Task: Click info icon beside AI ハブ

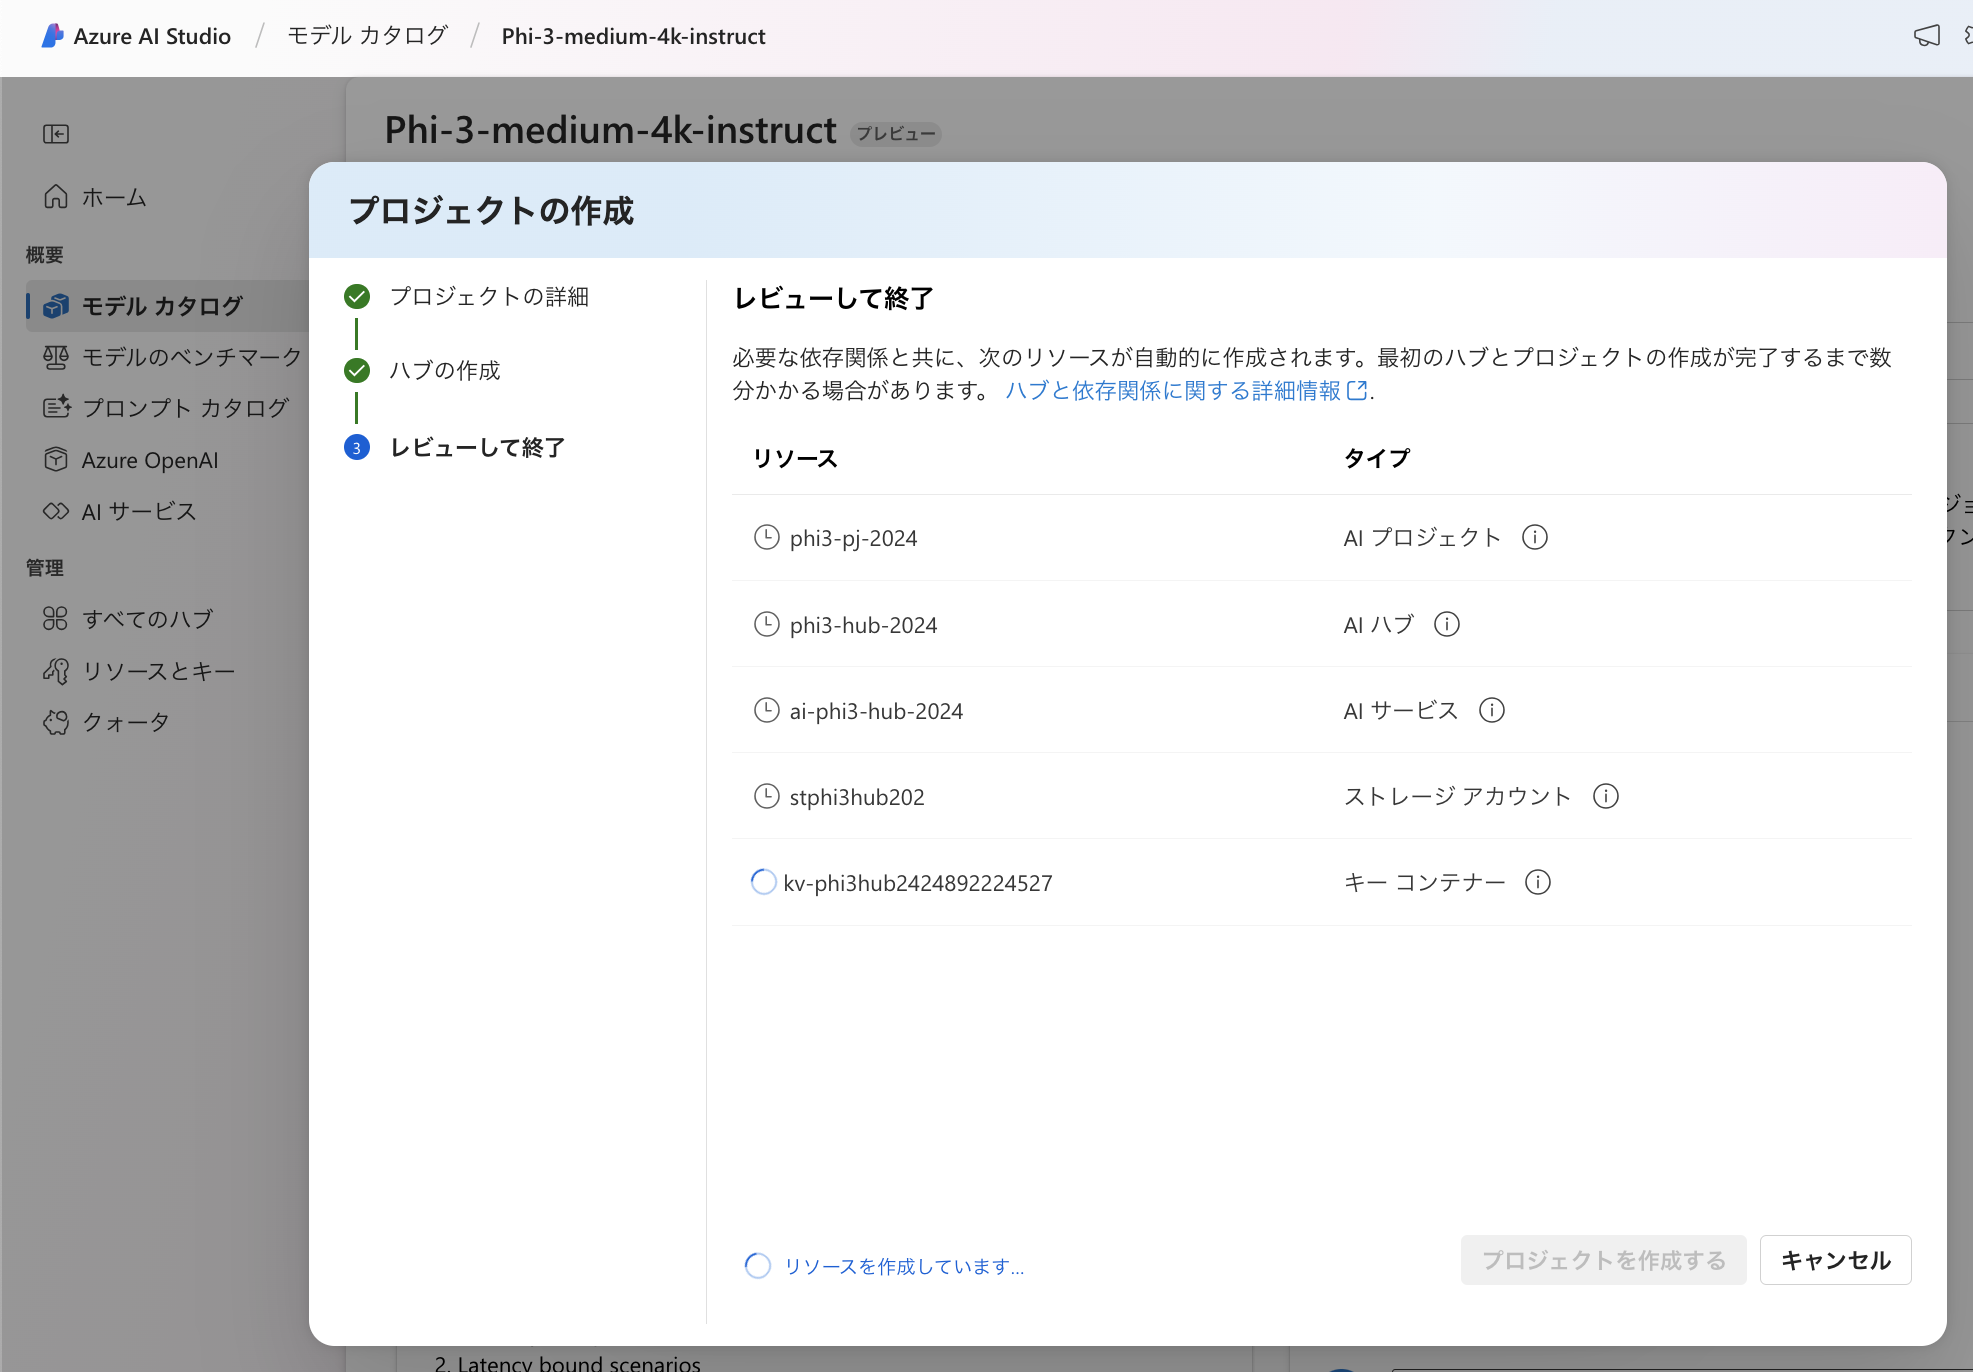Action: tap(1447, 625)
